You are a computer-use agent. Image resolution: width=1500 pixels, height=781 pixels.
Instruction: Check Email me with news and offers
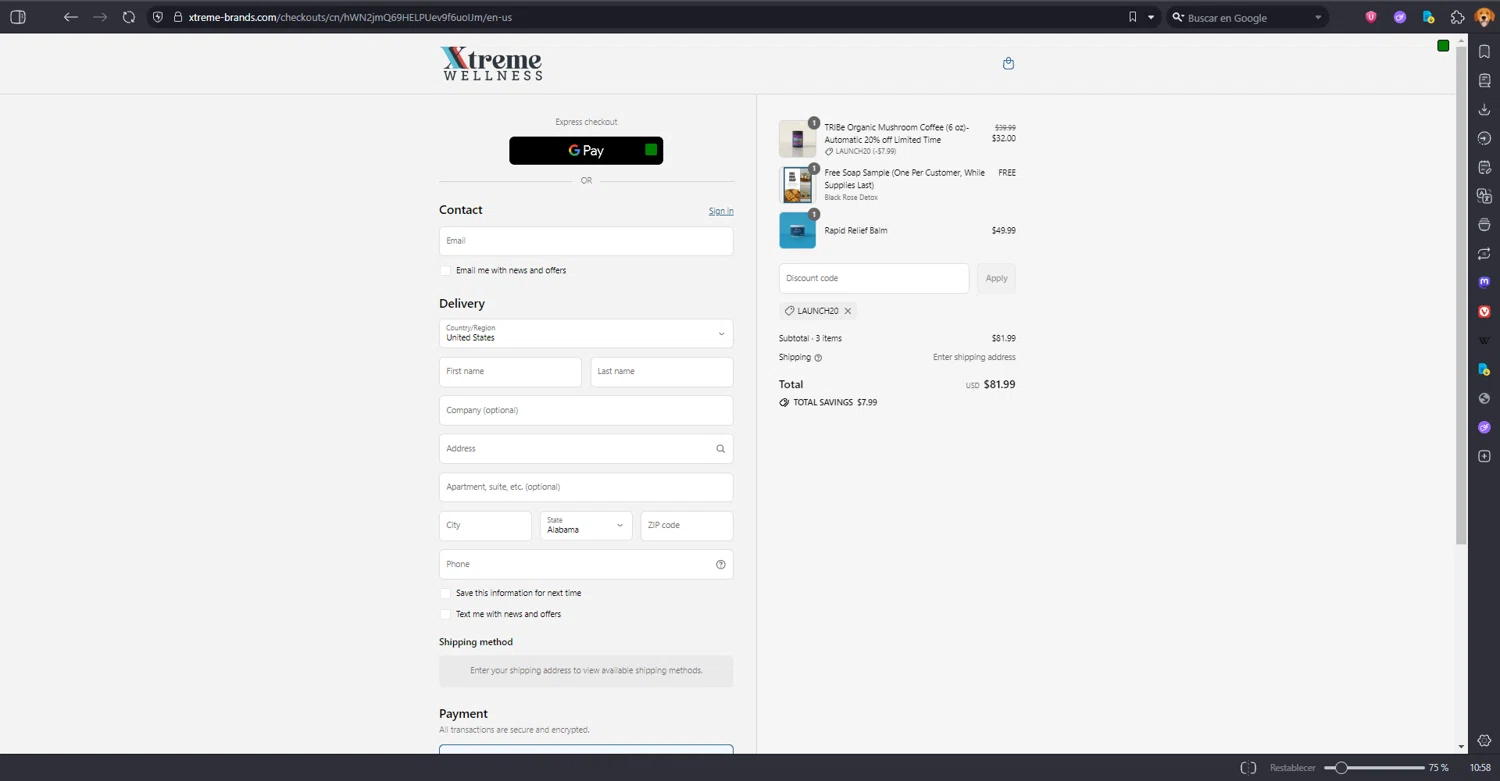click(x=446, y=270)
